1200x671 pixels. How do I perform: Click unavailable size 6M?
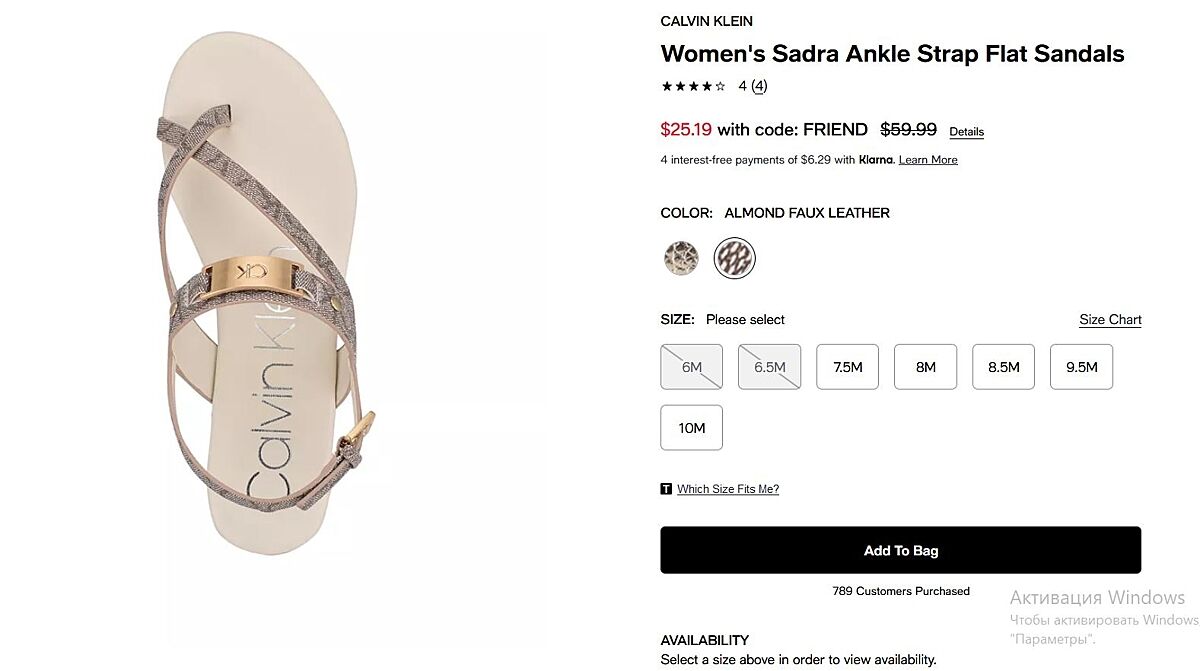691,367
